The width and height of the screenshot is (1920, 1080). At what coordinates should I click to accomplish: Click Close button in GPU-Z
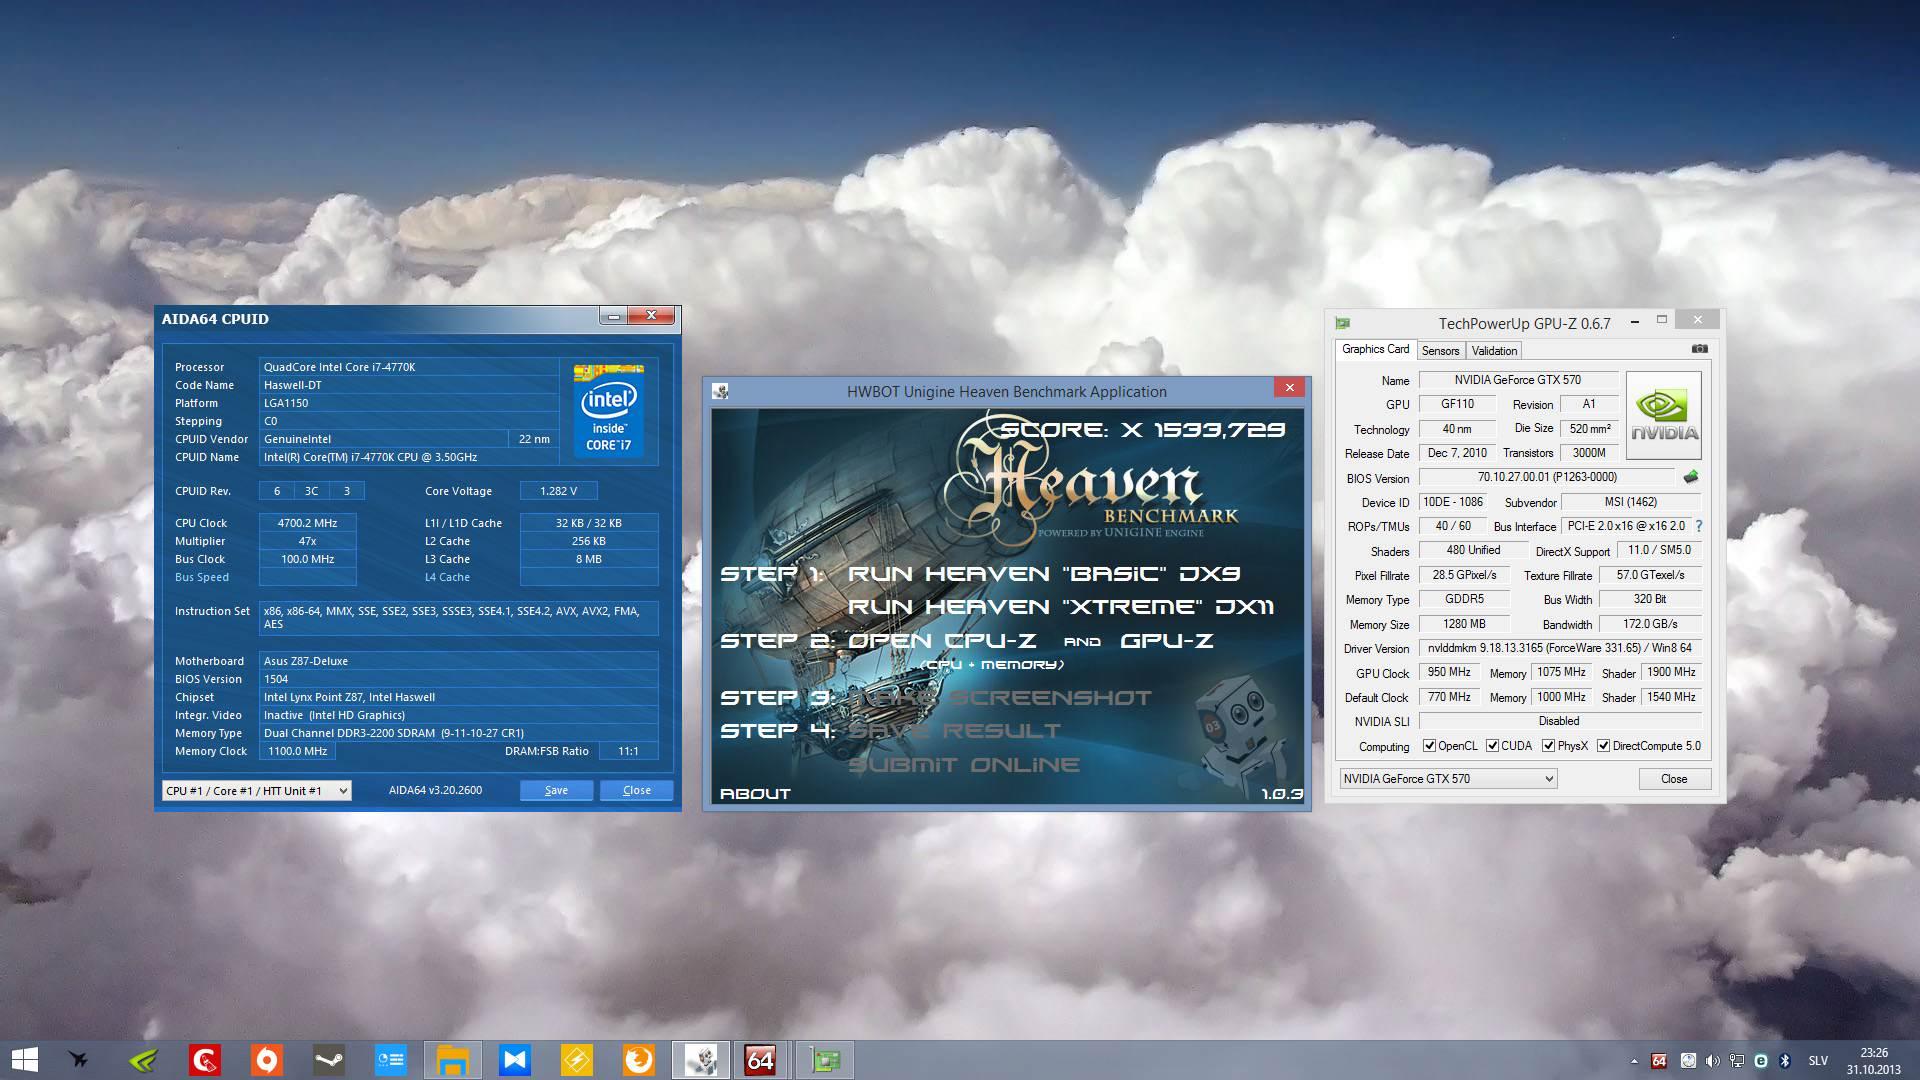point(1674,779)
